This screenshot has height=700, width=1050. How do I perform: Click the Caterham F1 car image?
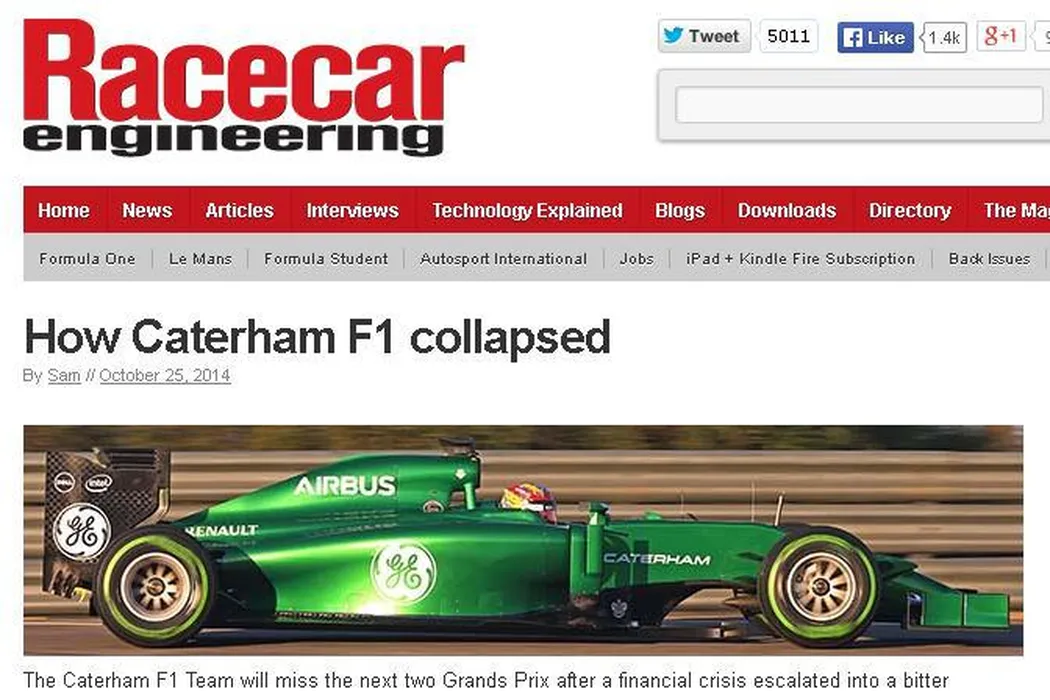pyautogui.click(x=523, y=540)
